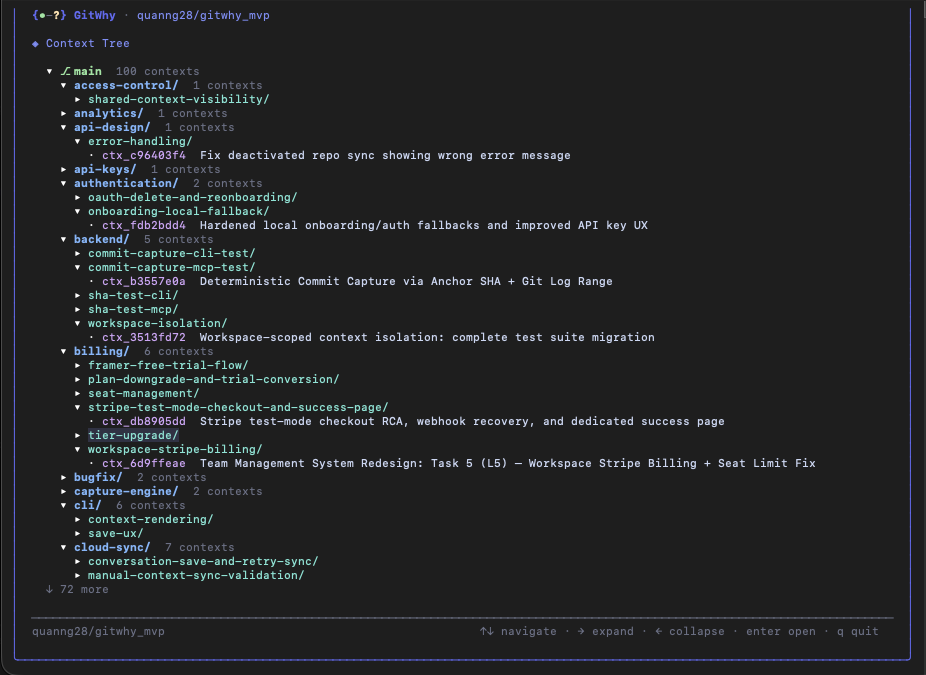Expand the framer-free-trial-flow/ arrow

coord(78,366)
